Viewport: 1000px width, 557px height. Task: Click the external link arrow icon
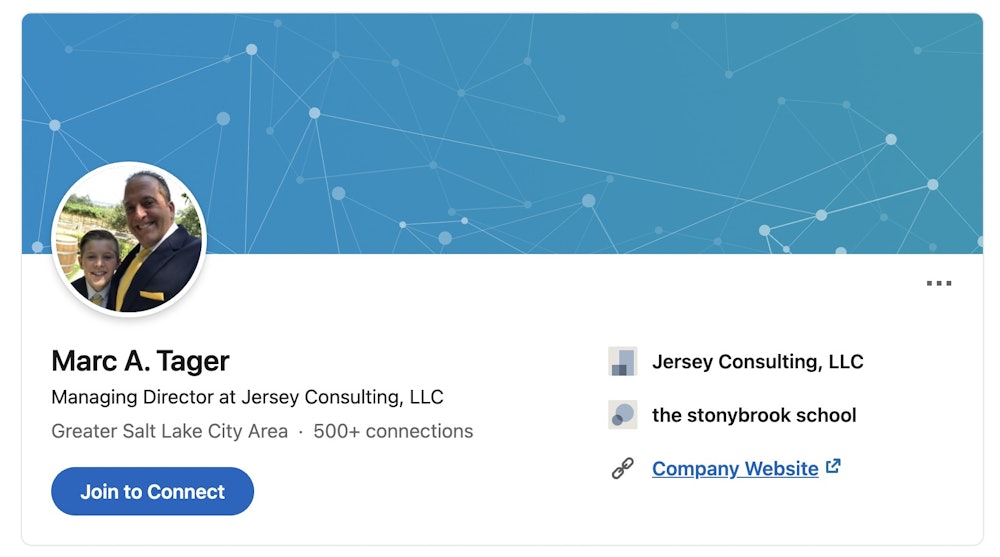point(833,467)
